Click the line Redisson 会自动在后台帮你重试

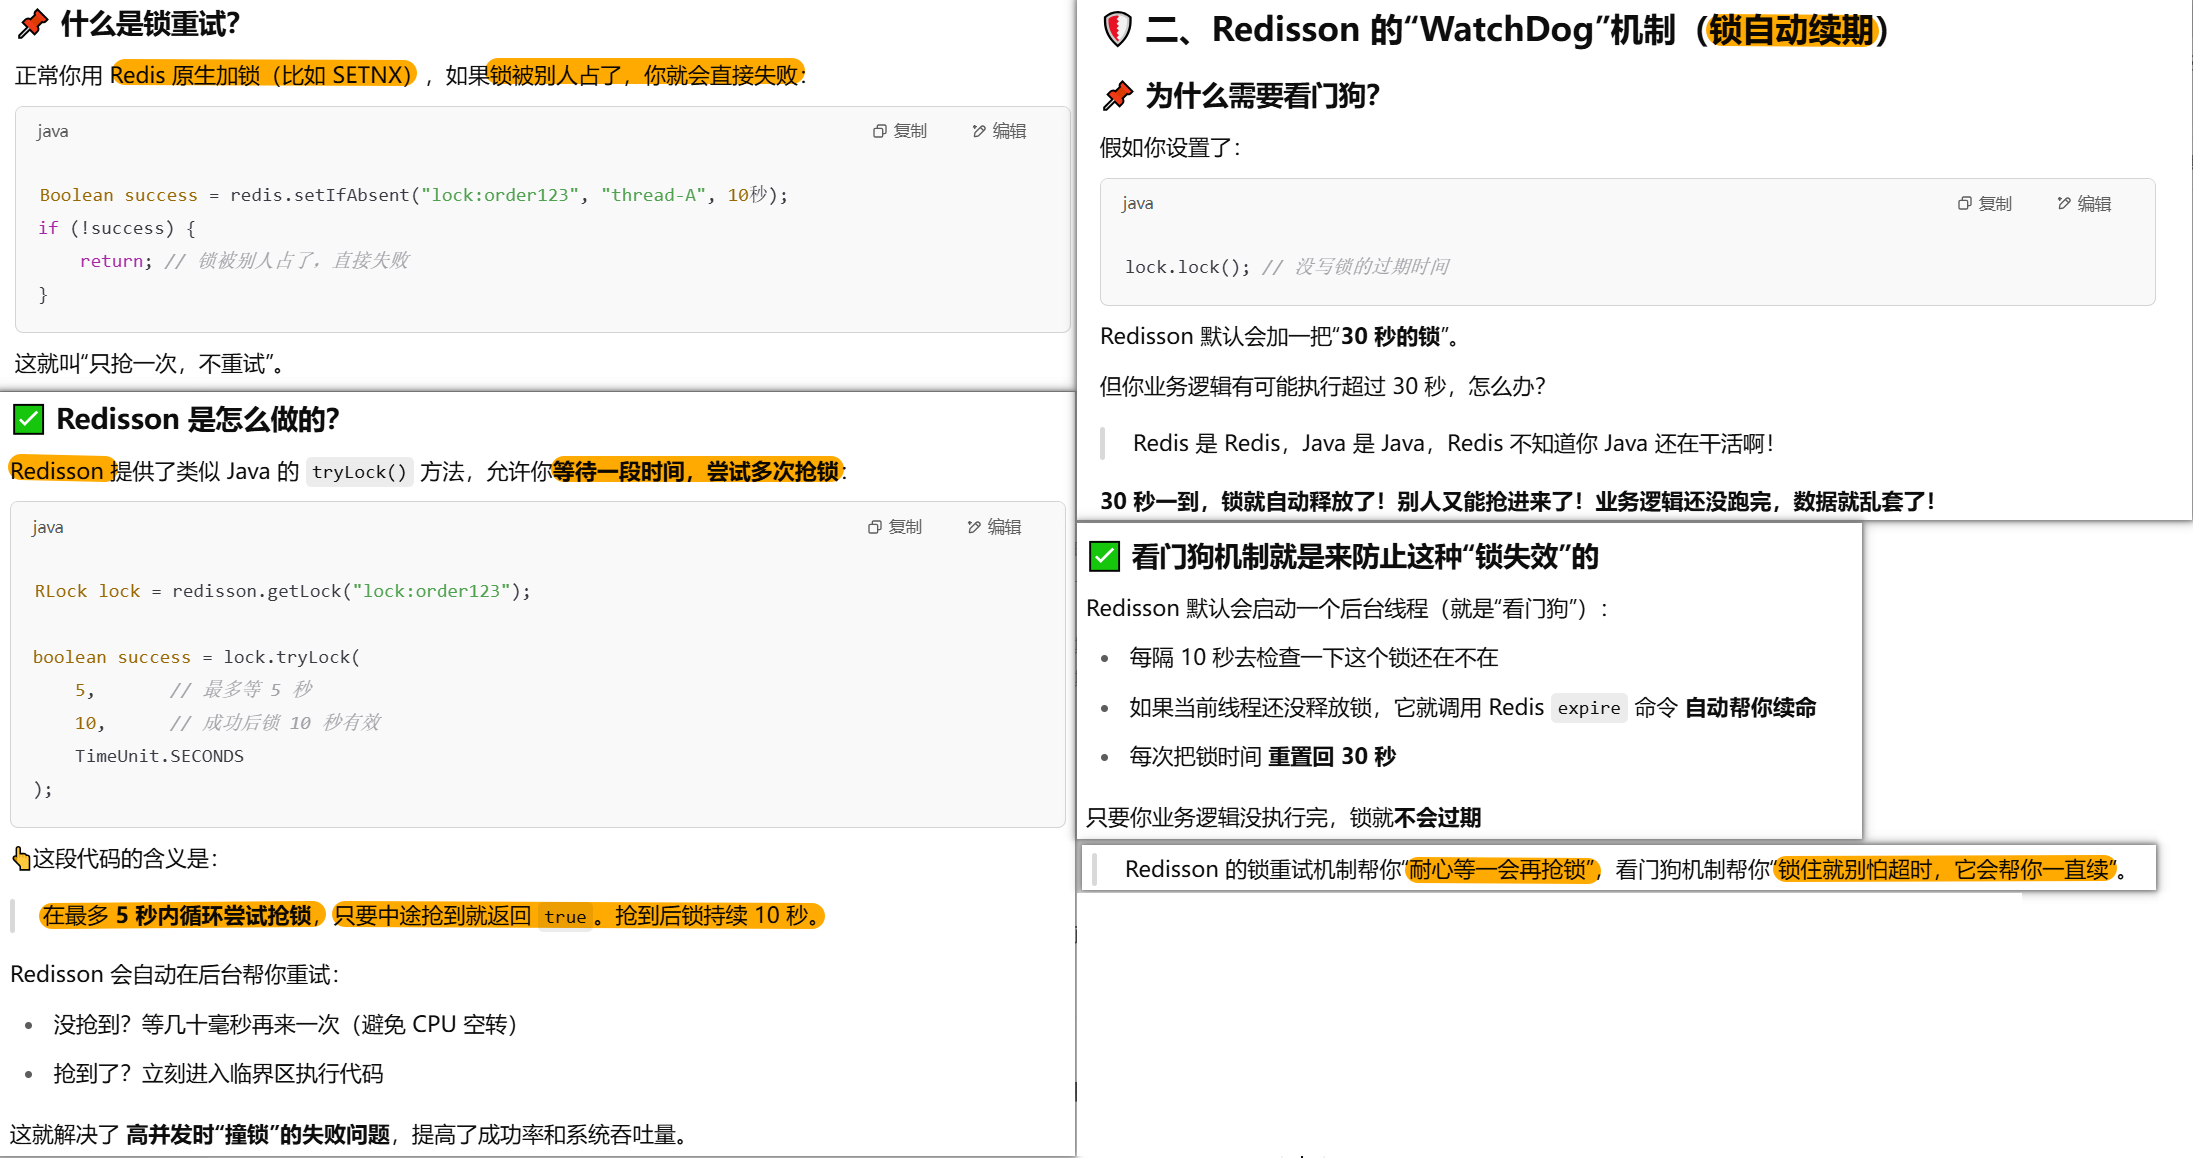175,974
